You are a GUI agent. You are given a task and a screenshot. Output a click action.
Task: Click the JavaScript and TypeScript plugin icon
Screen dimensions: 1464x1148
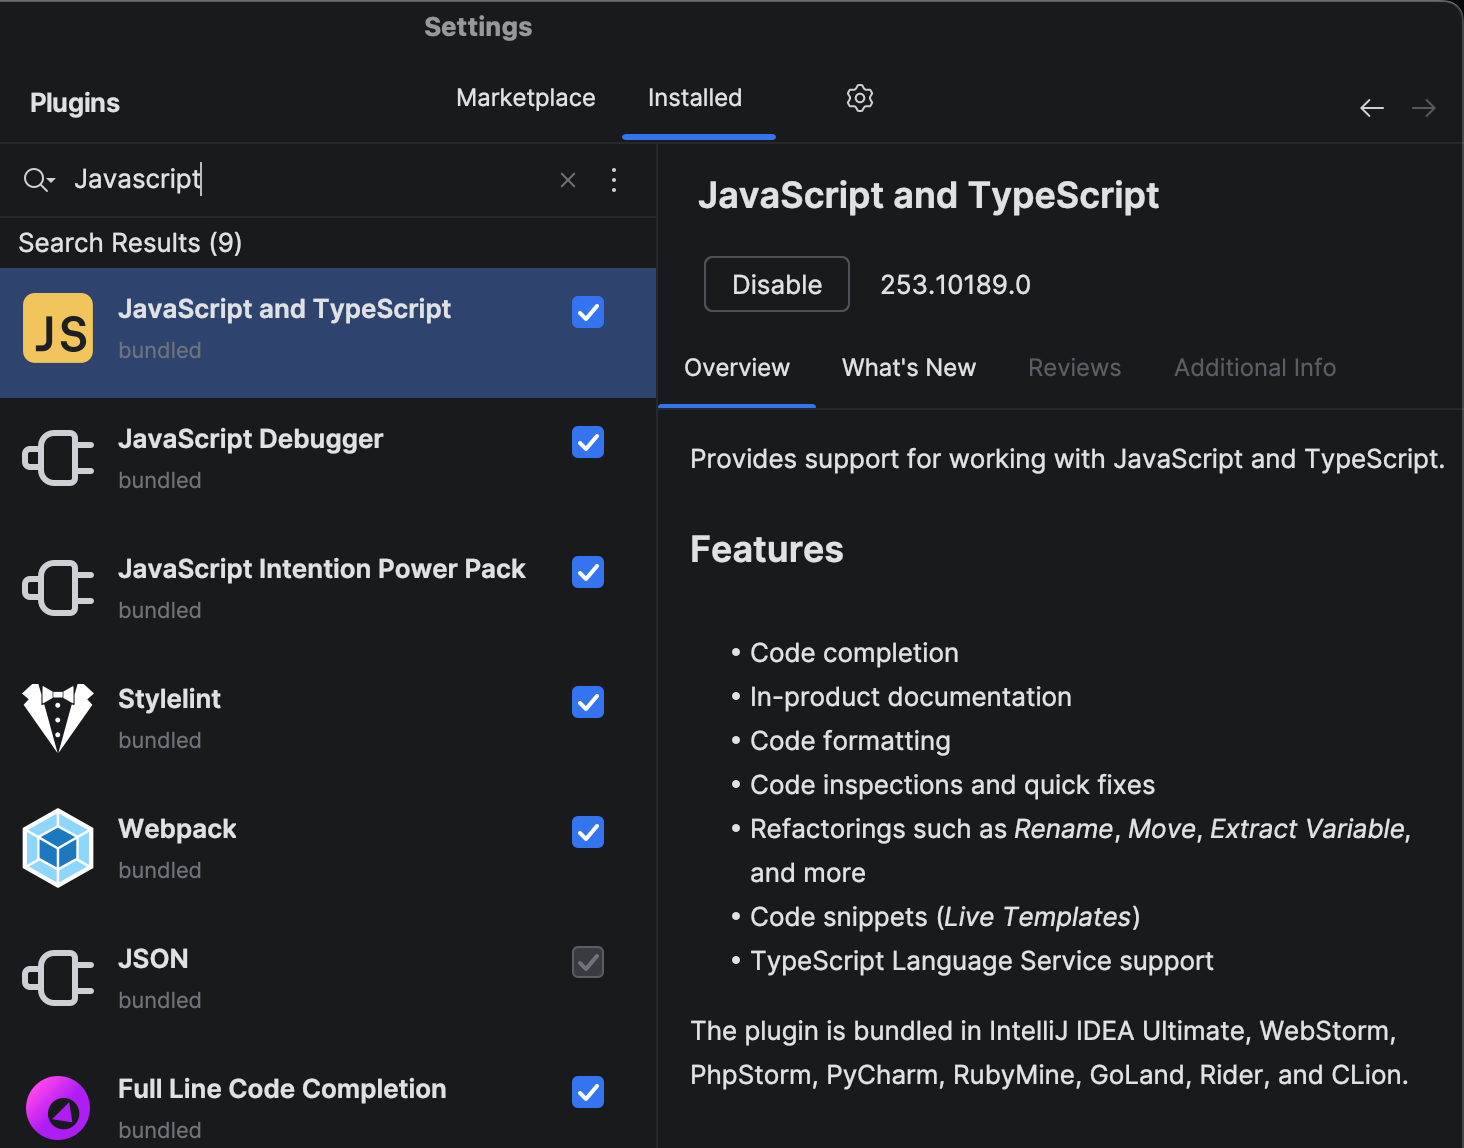(x=57, y=327)
